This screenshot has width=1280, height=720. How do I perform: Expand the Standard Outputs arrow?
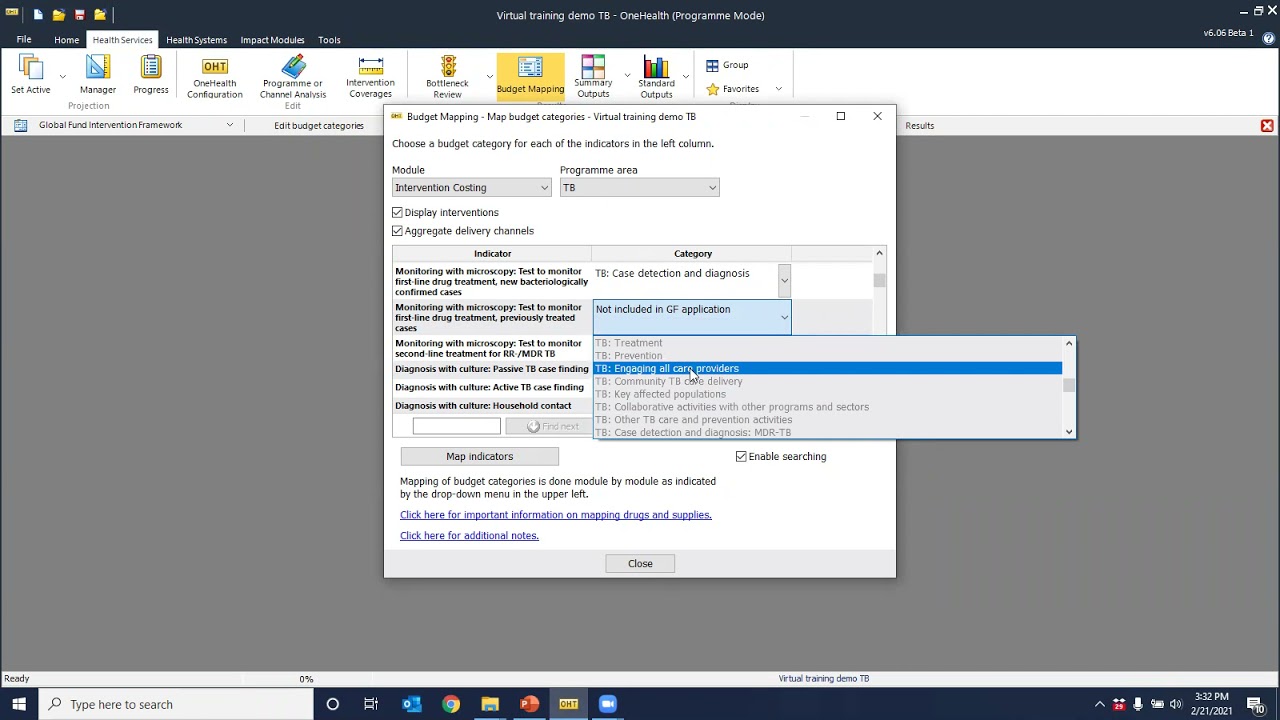[685, 77]
